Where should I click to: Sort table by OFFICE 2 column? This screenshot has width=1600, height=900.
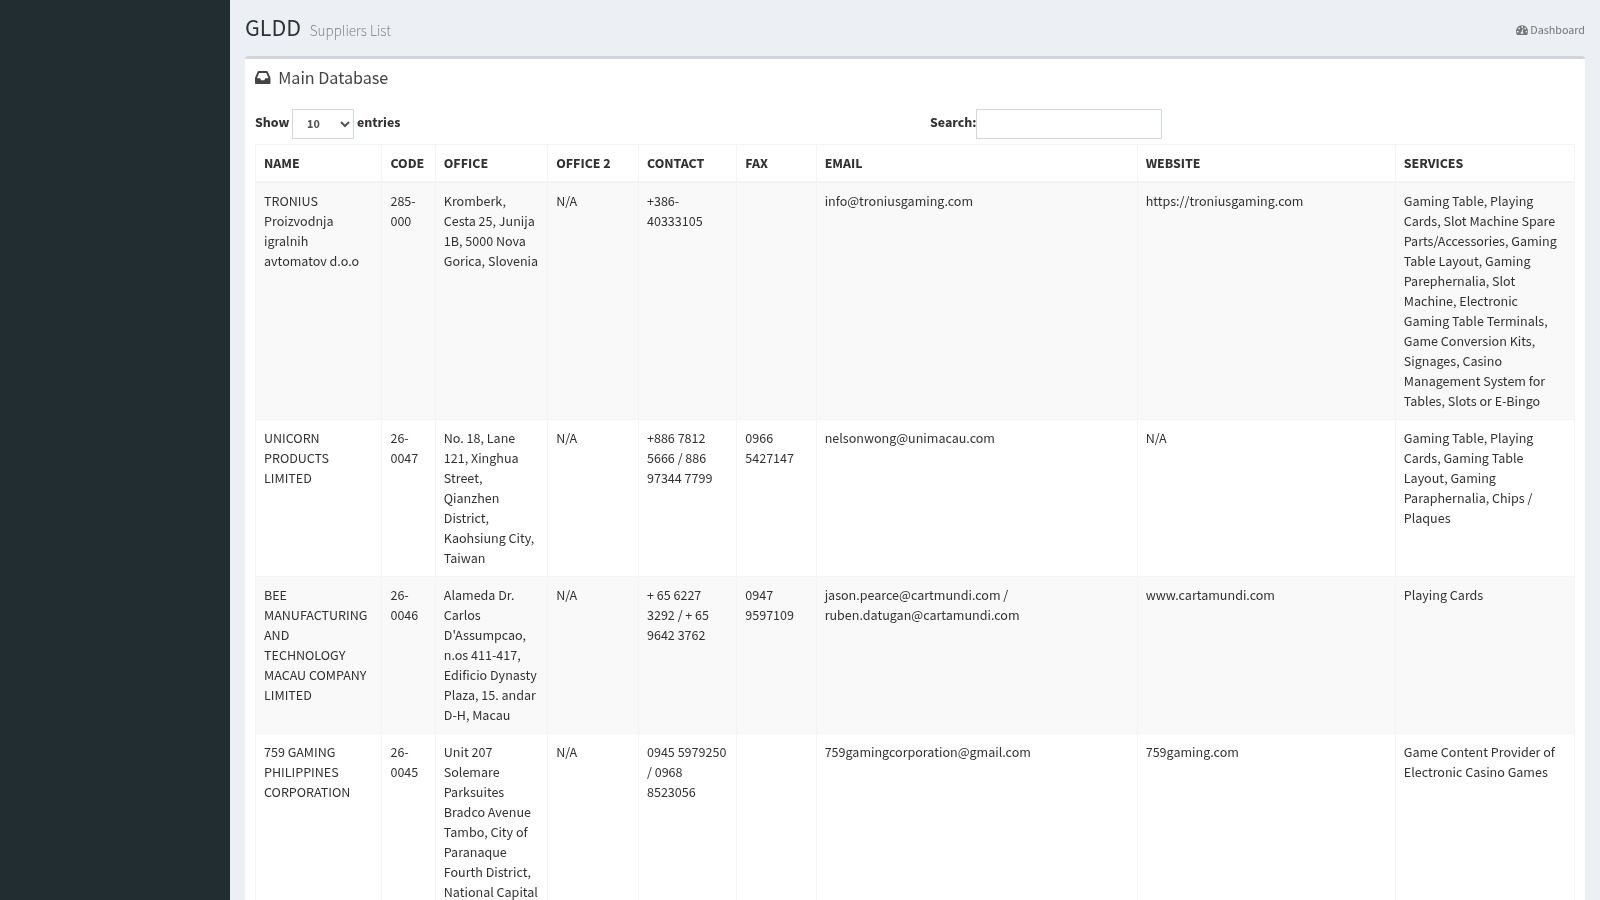(x=593, y=163)
